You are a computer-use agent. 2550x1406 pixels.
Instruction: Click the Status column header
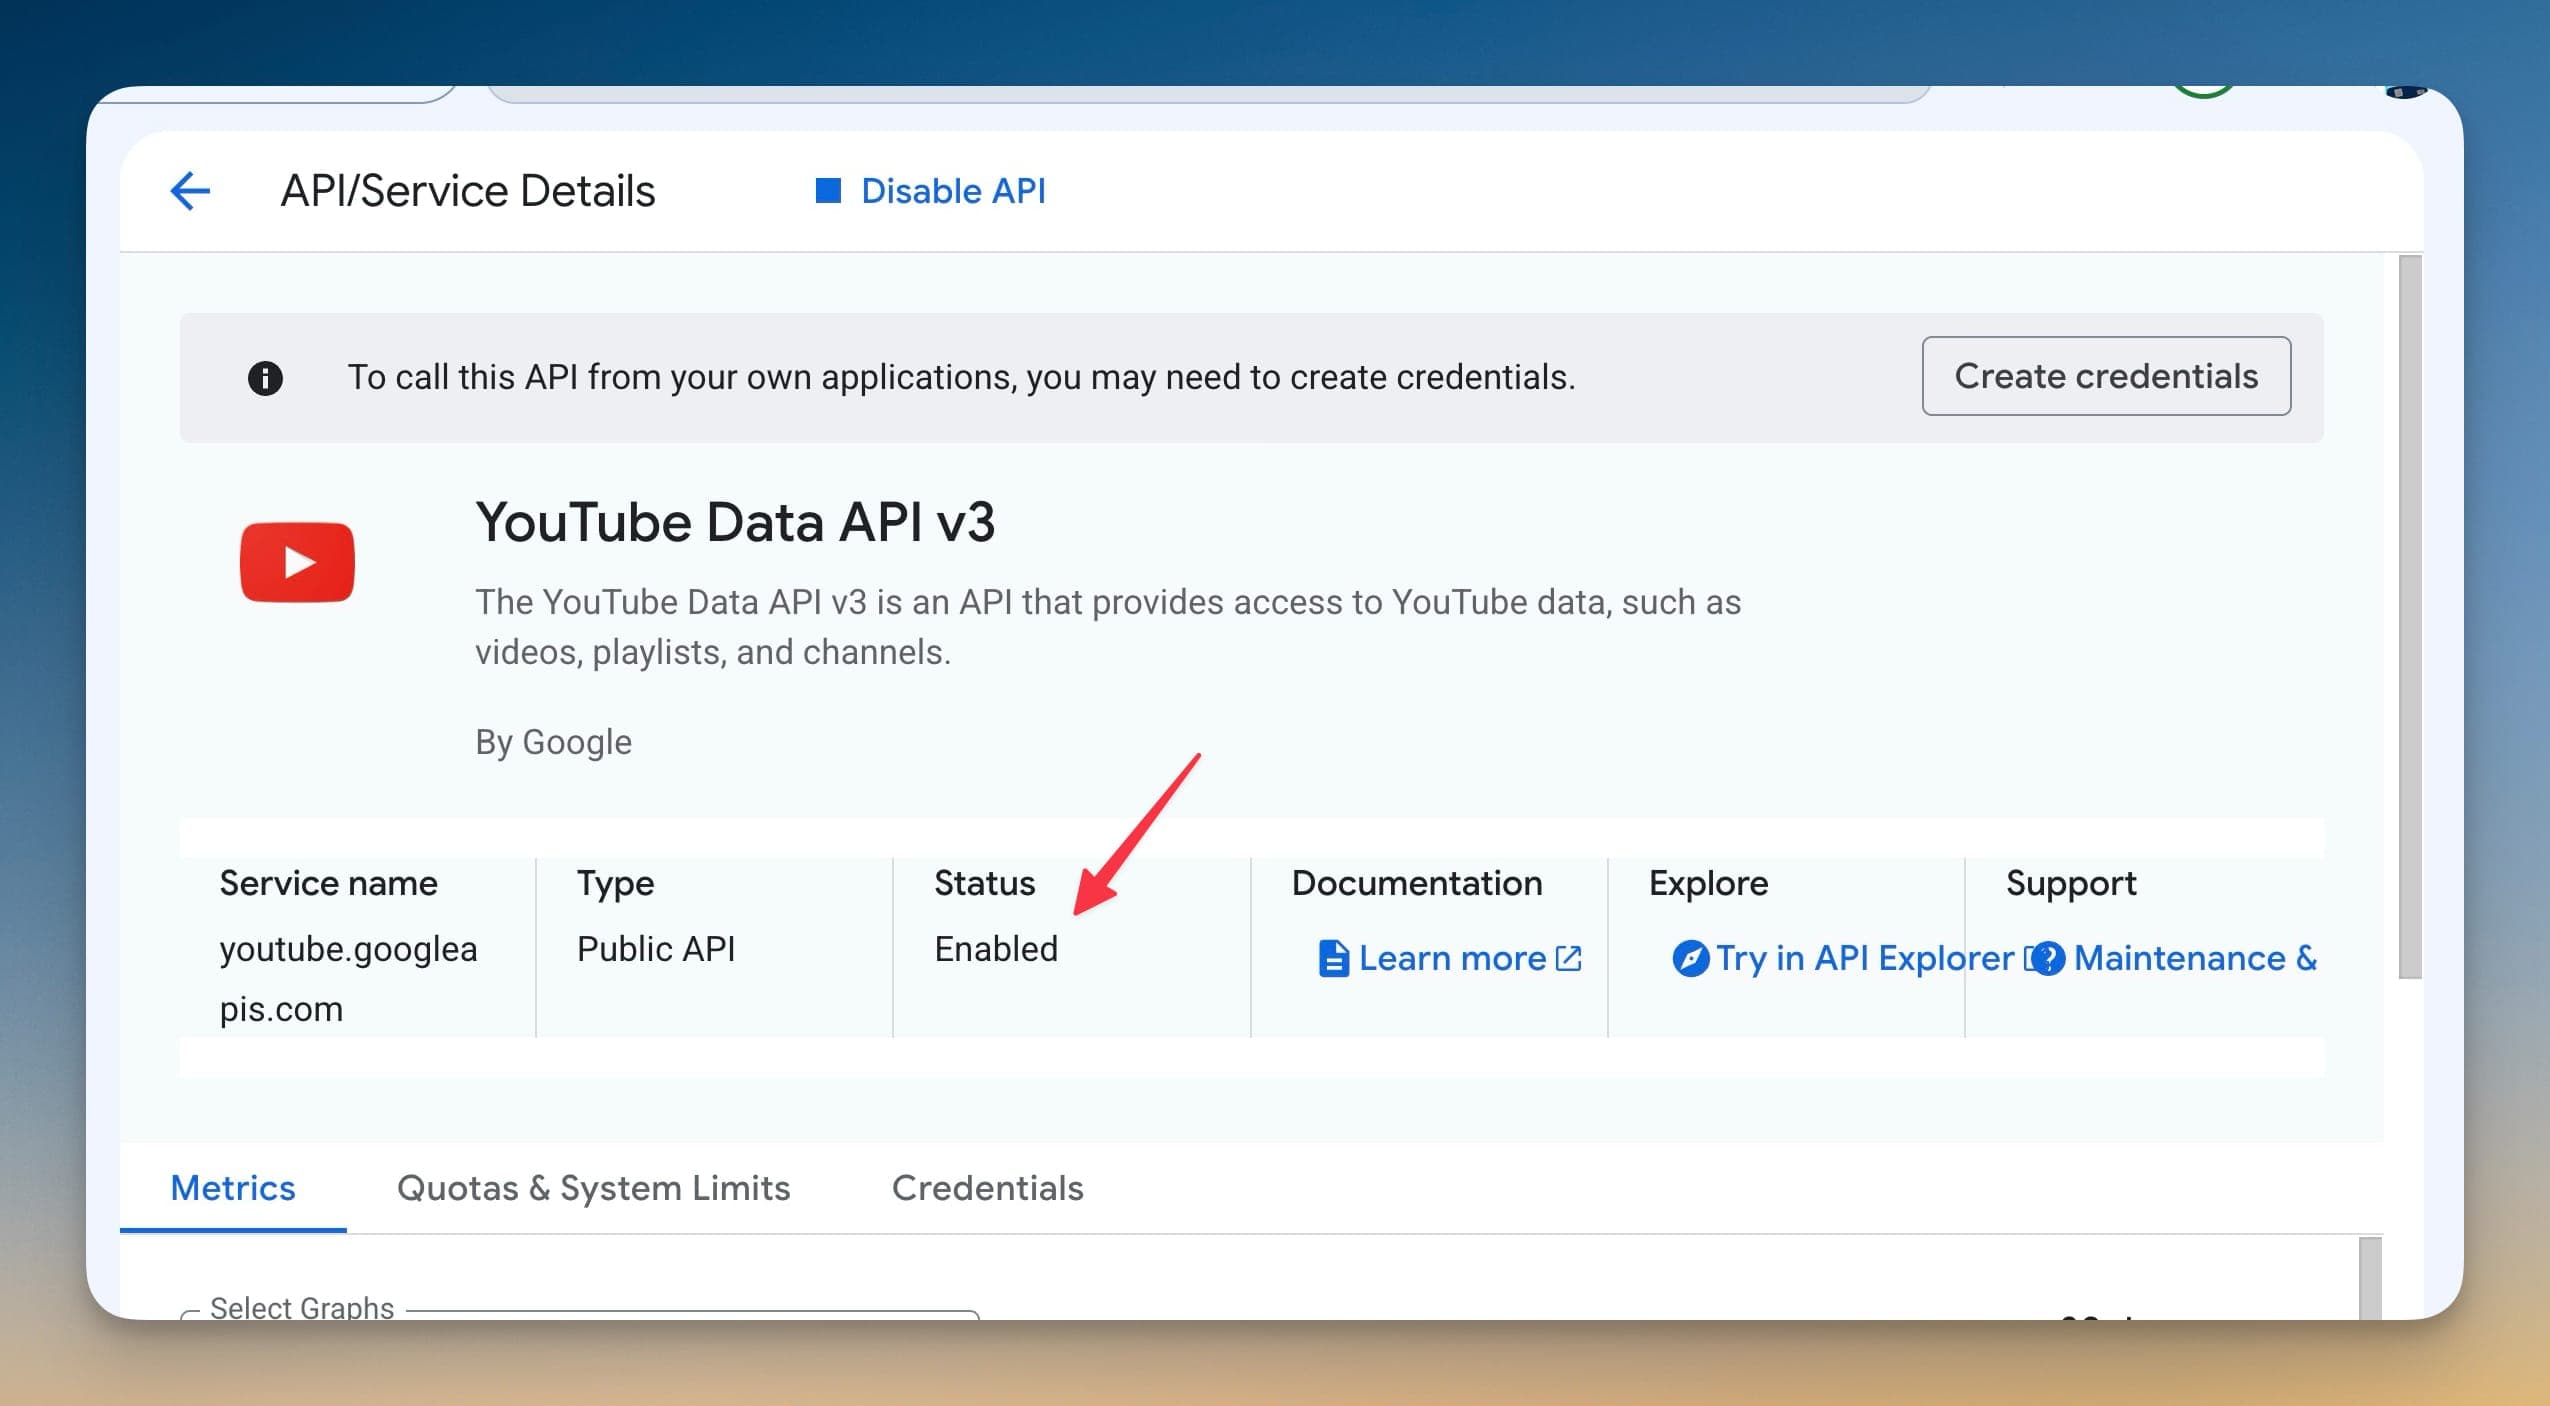pos(985,883)
